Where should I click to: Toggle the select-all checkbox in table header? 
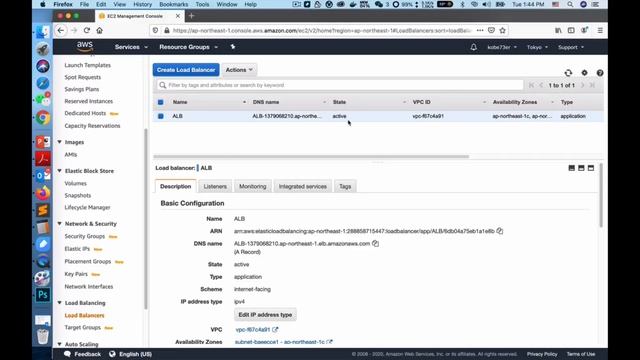[160, 102]
